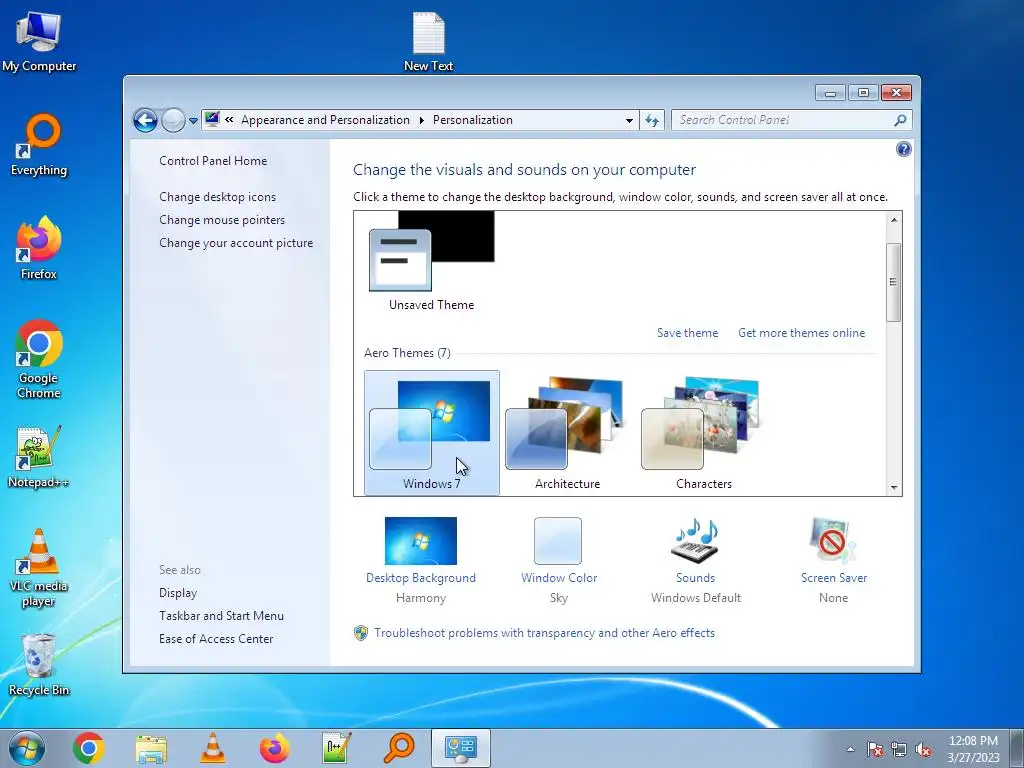Screen dimensions: 1024x768
Task: Launch Everything search from the taskbar
Action: click(399, 748)
